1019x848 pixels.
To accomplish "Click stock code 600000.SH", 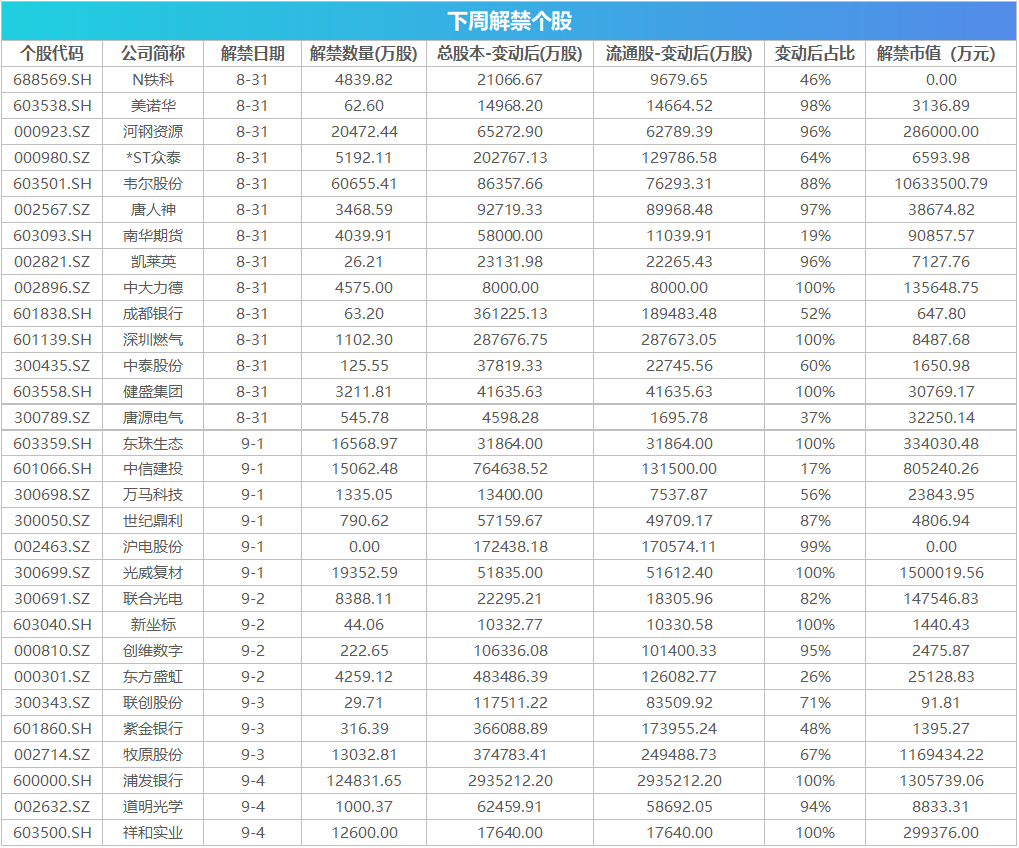I will 52,781.
